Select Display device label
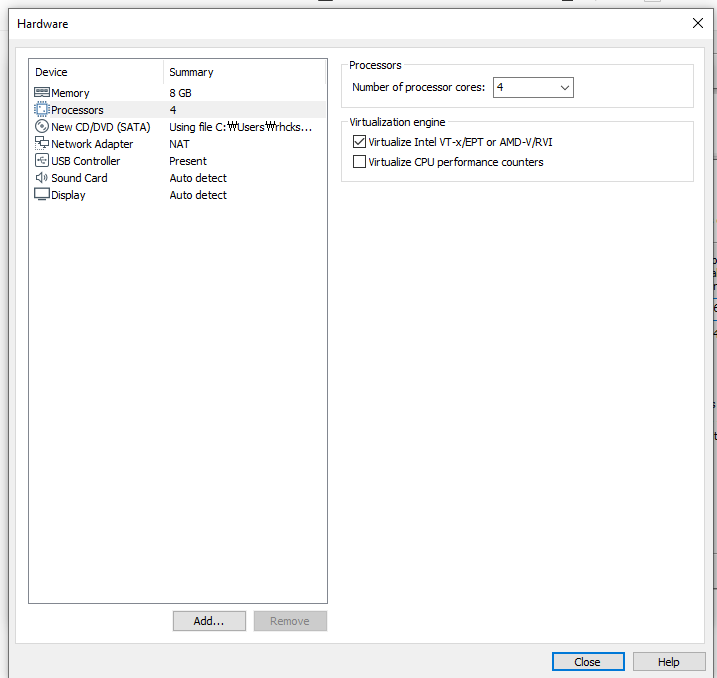Image resolution: width=717 pixels, height=678 pixels. click(x=68, y=195)
